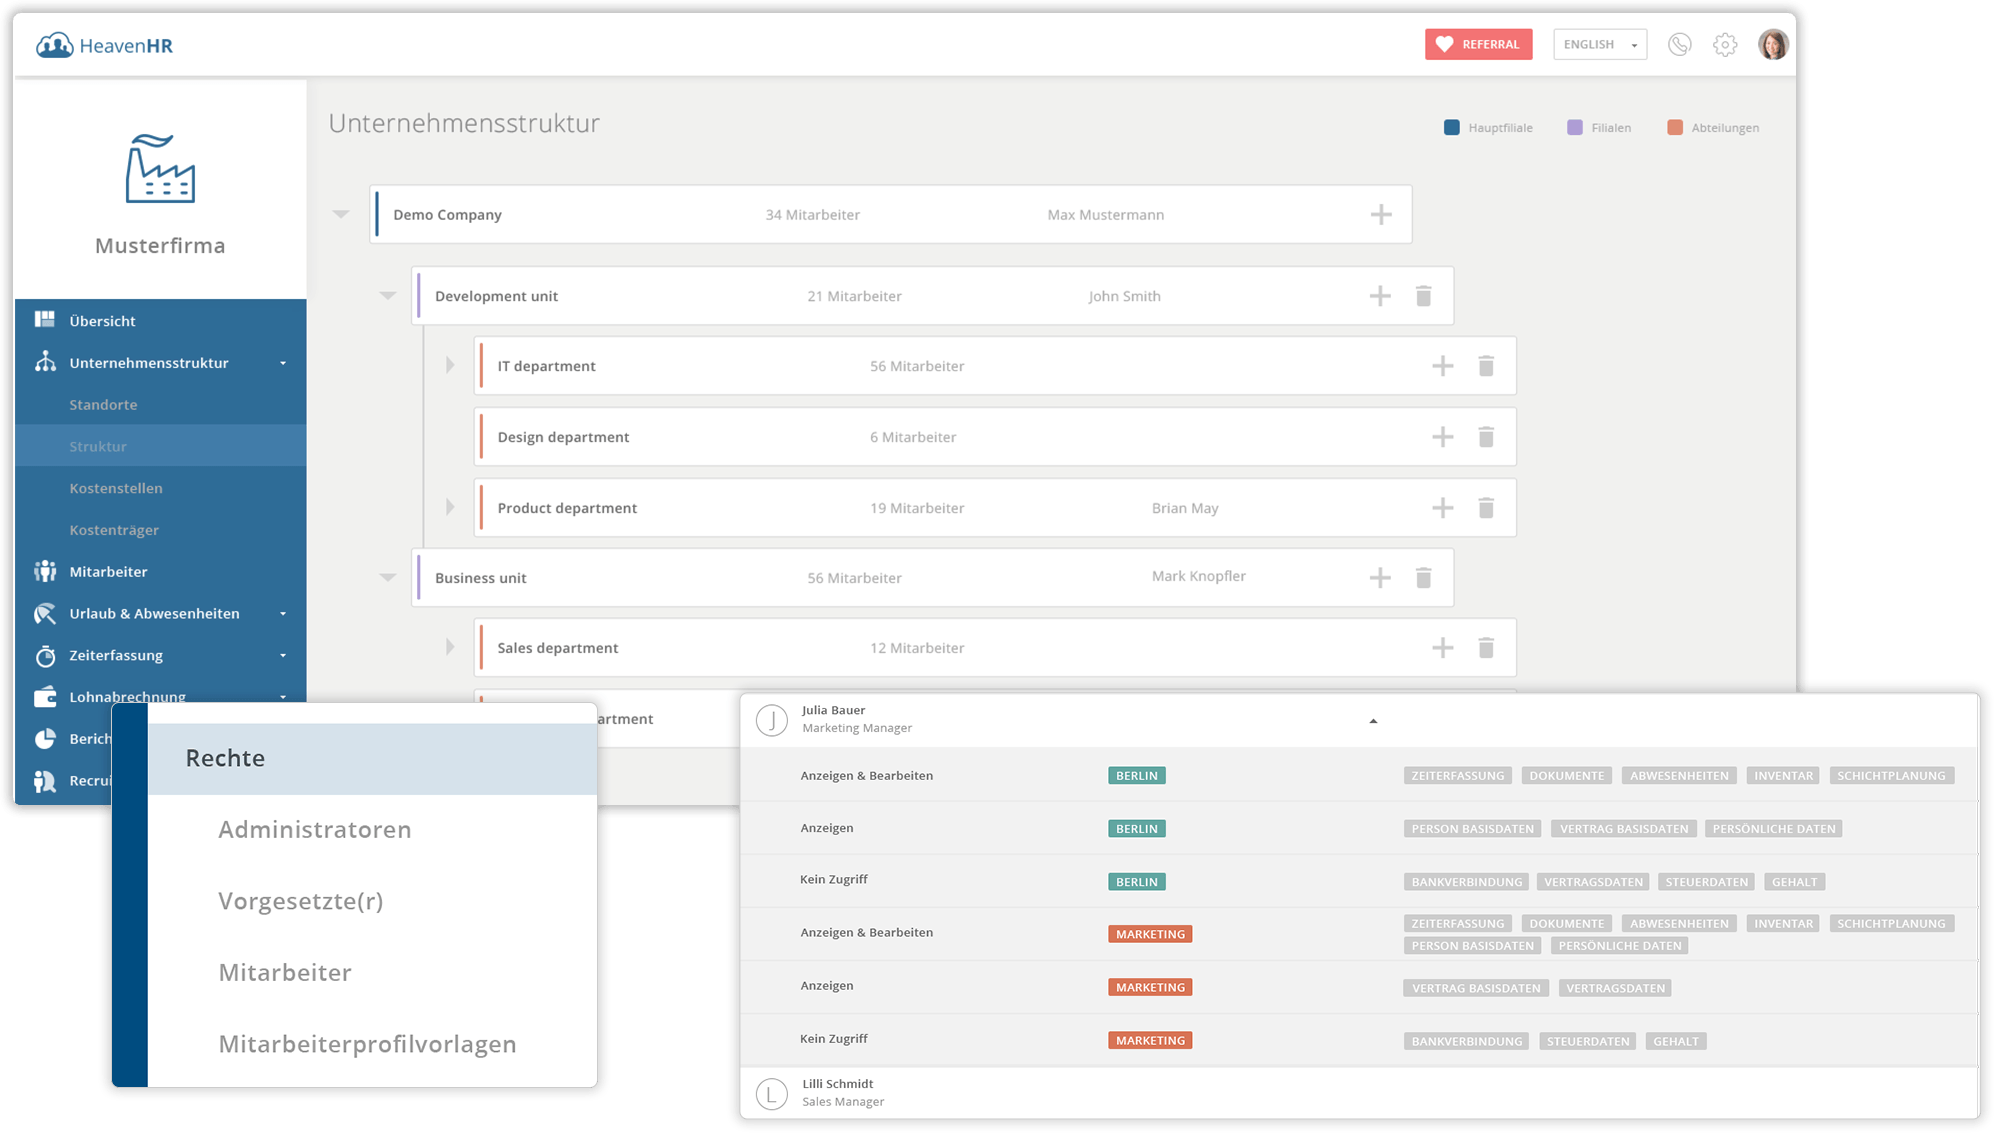Open Kostenstellen submenu item
The width and height of the screenshot is (1994, 1133).
pos(116,488)
